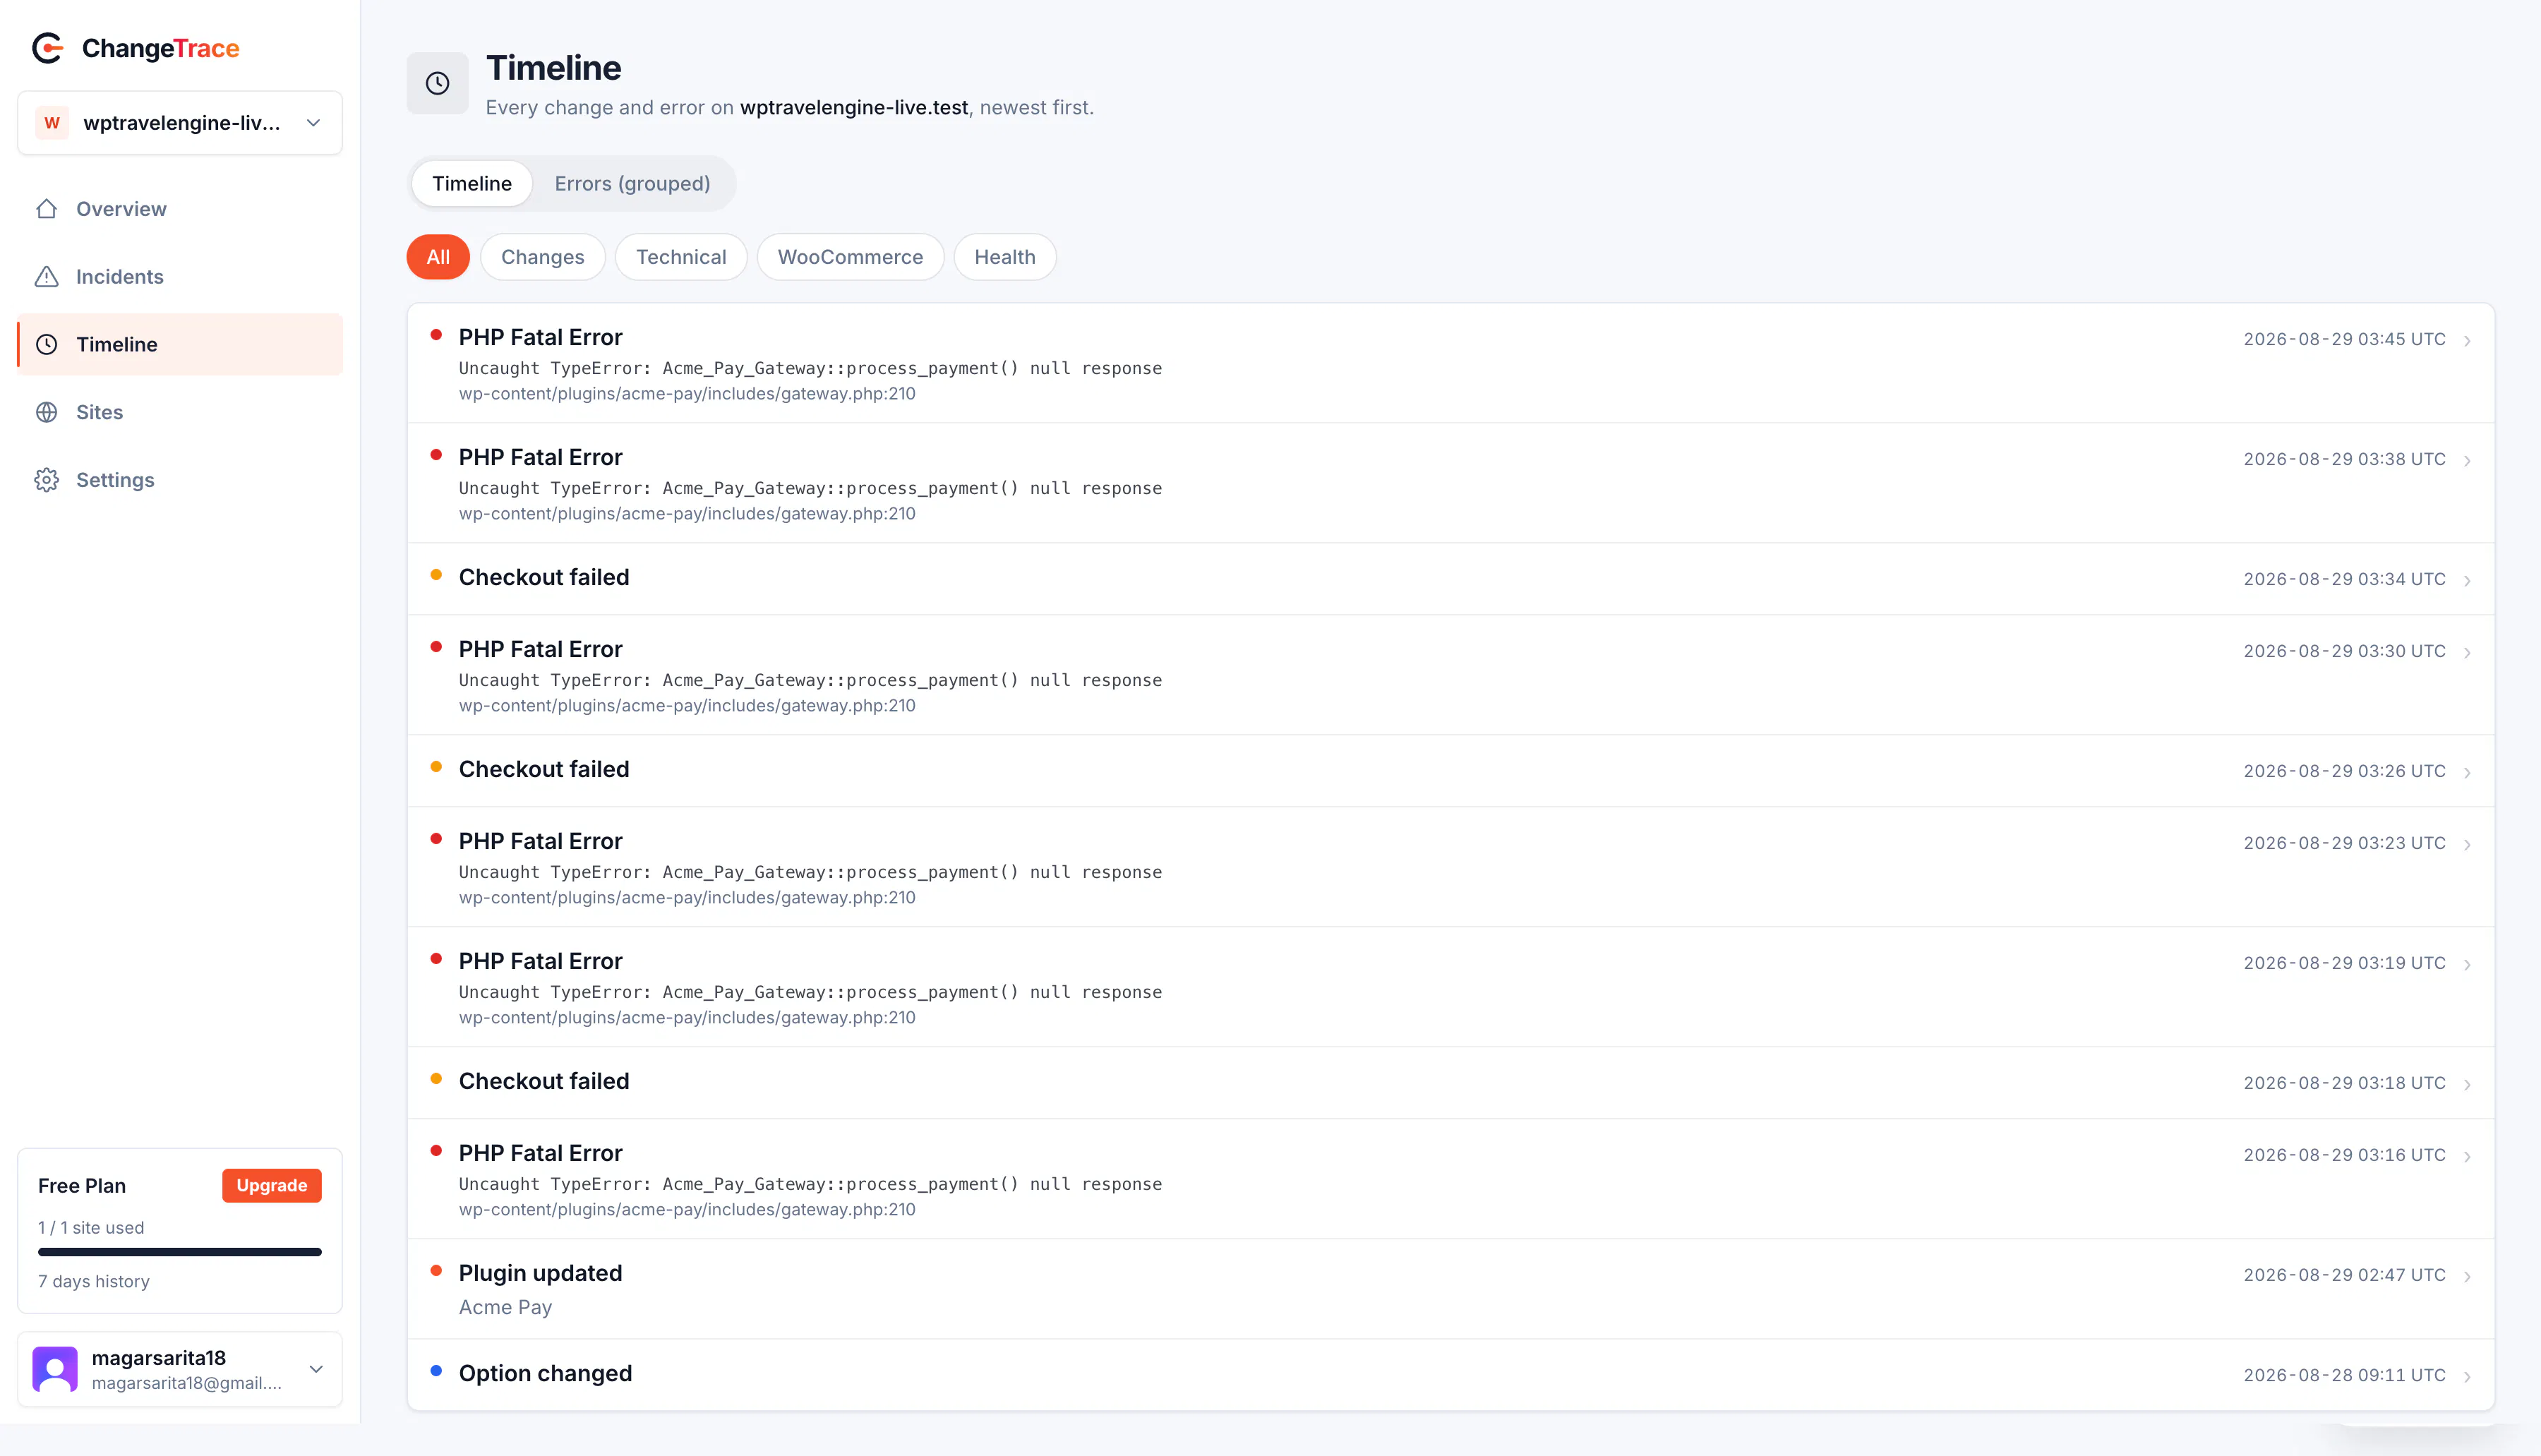Screen dimensions: 2541x1456
Task: Click timestamp 2026-08-29 03:26 UTC
Action: pyautogui.click(x=2344, y=771)
